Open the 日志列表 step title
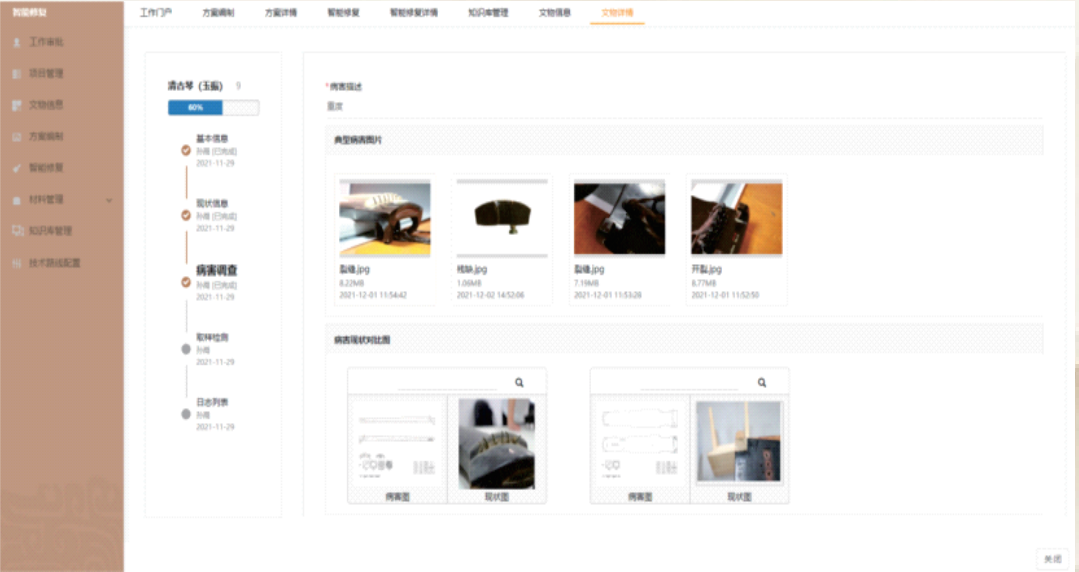Screen dimensions: 1079x572 pyautogui.click(x=212, y=402)
